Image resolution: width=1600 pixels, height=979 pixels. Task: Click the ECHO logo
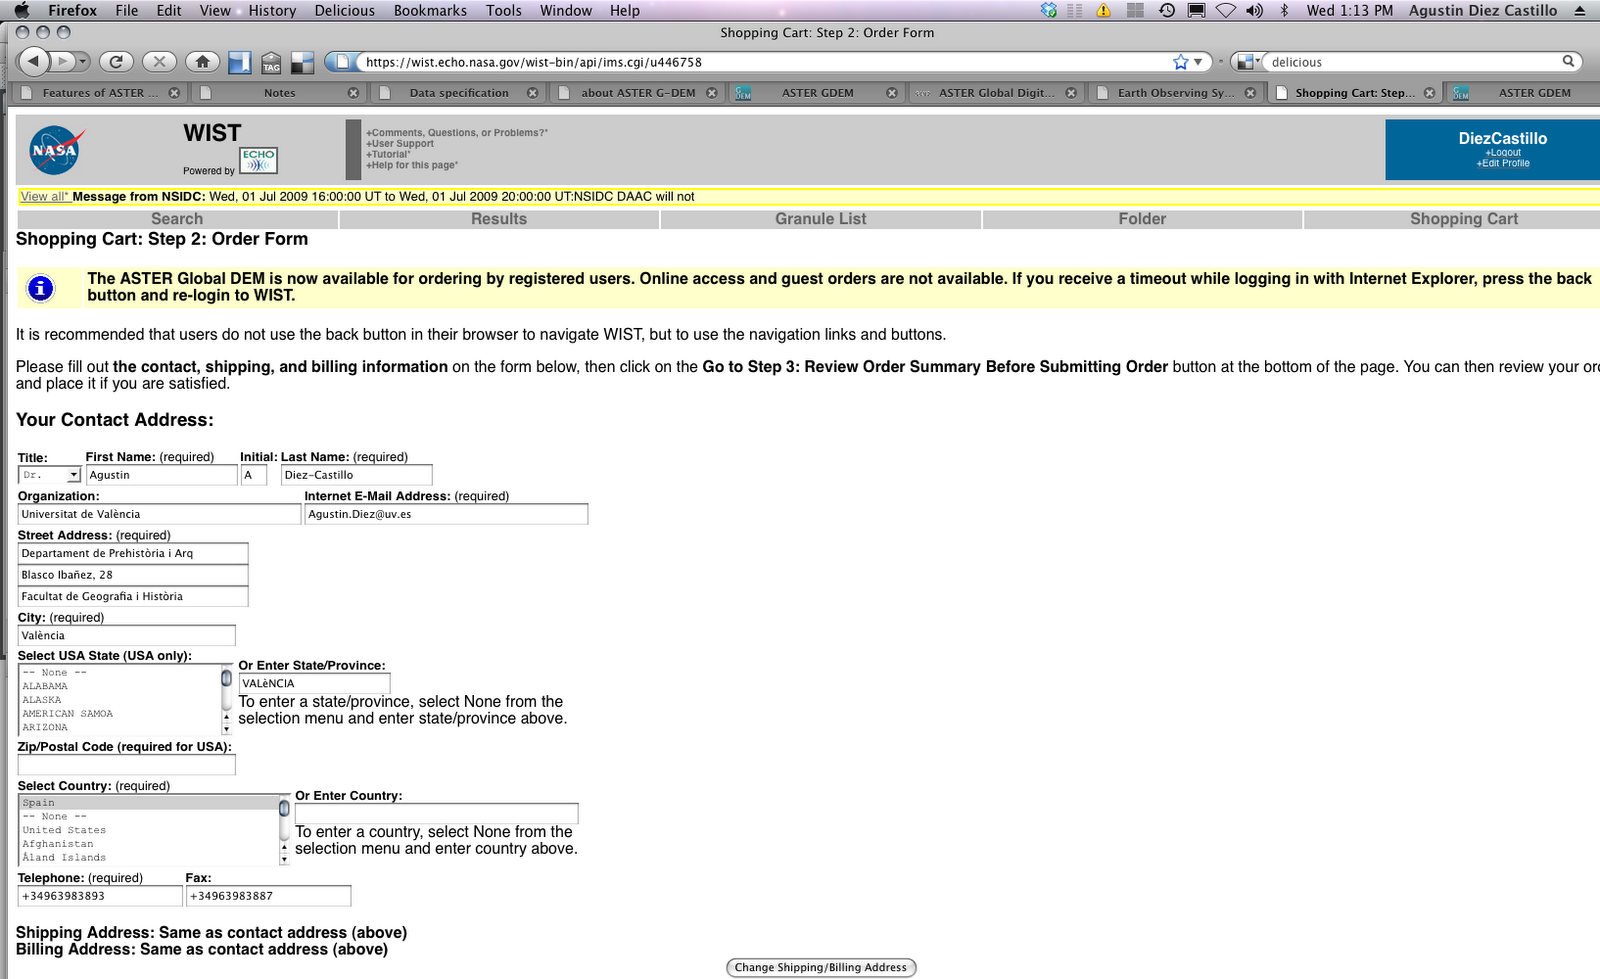(258, 160)
